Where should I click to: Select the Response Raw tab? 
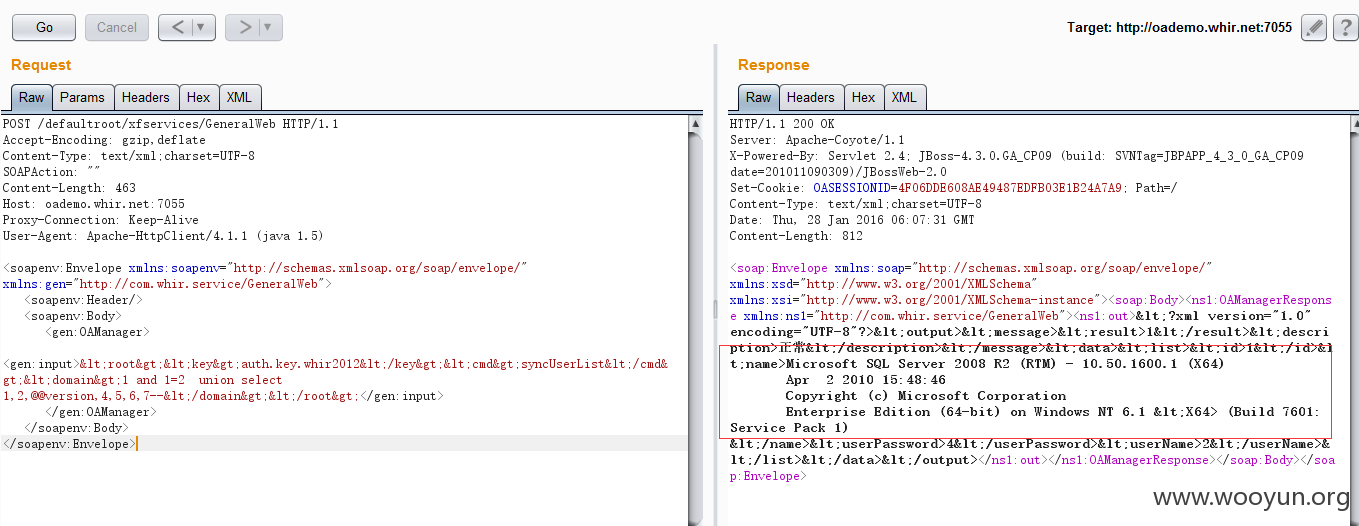click(x=759, y=97)
